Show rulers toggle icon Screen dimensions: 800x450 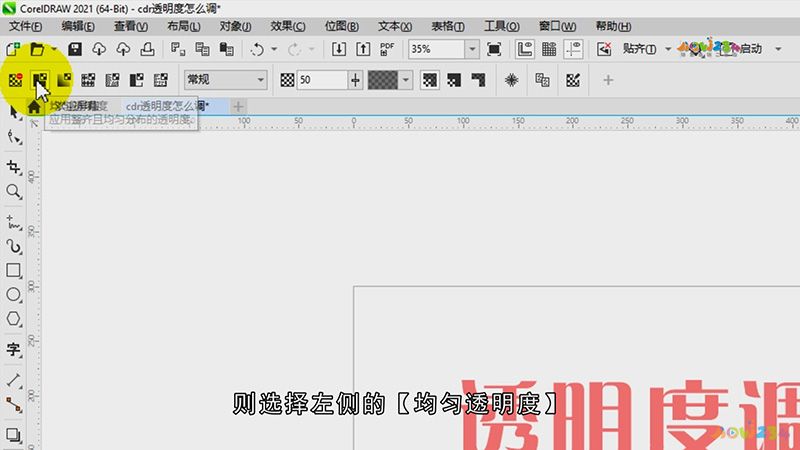coord(524,49)
